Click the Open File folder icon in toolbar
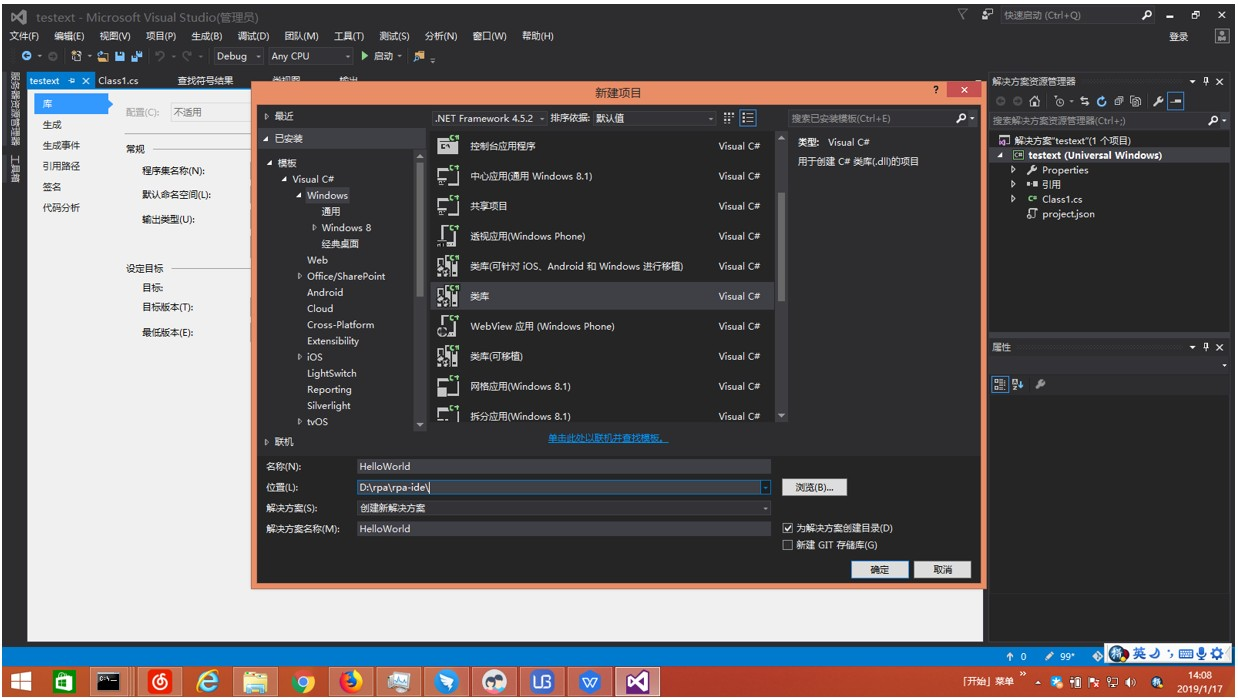 103,56
